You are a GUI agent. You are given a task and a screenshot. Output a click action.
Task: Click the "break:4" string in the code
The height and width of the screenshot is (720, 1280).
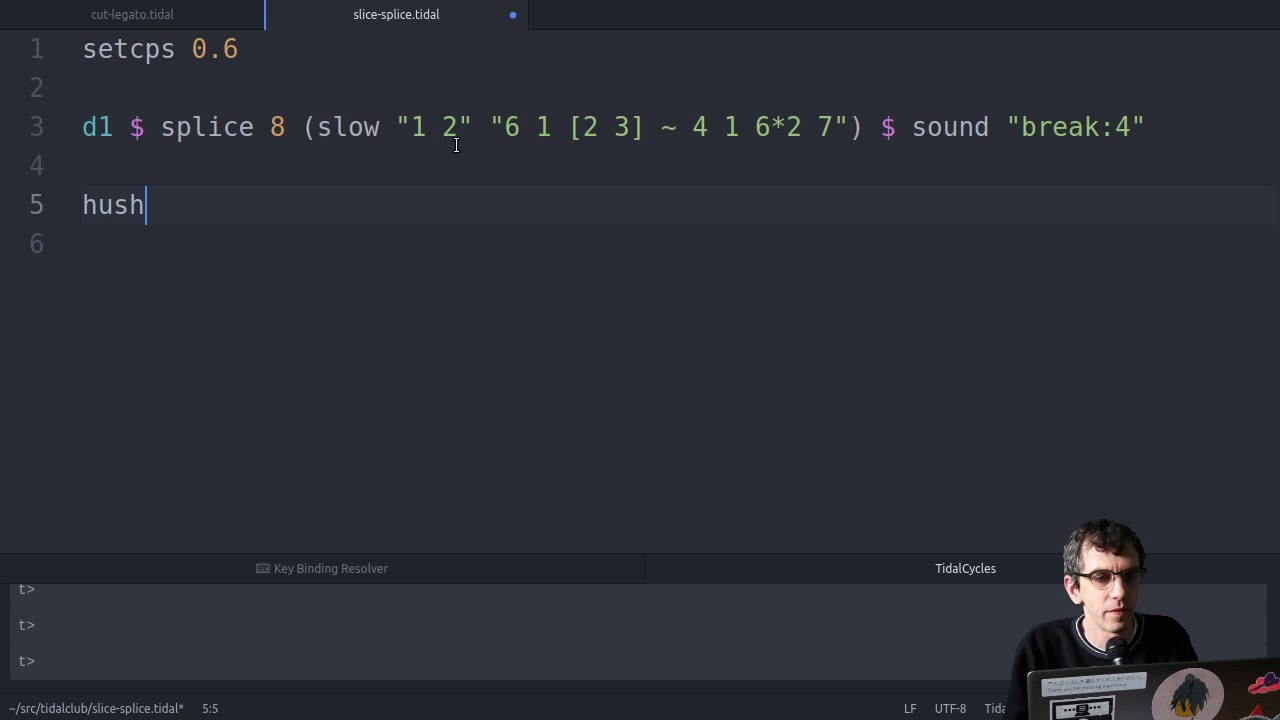coord(1075,127)
